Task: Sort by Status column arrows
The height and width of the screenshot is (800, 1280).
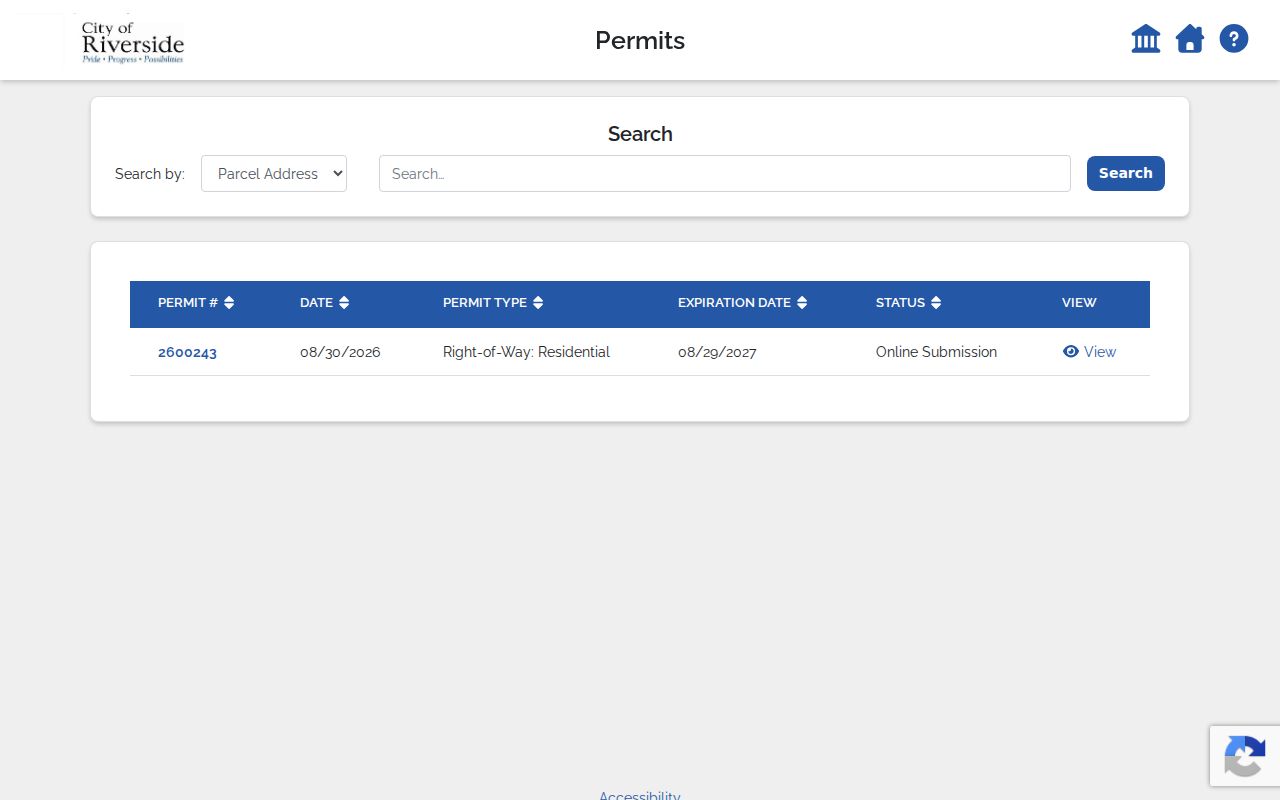Action: [x=936, y=303]
